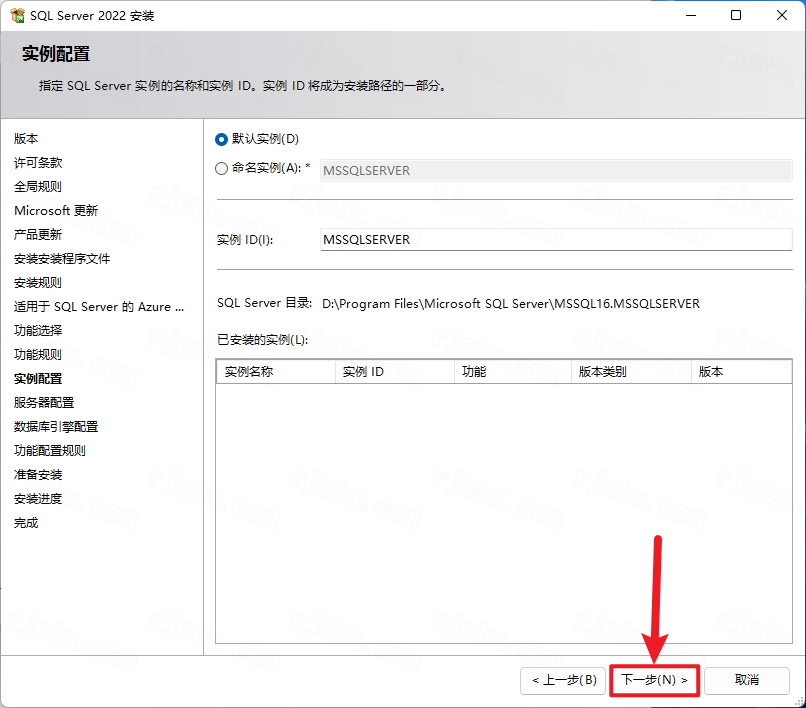Open the 版本 step in sidebar
Image resolution: width=806 pixels, height=708 pixels.
point(26,138)
